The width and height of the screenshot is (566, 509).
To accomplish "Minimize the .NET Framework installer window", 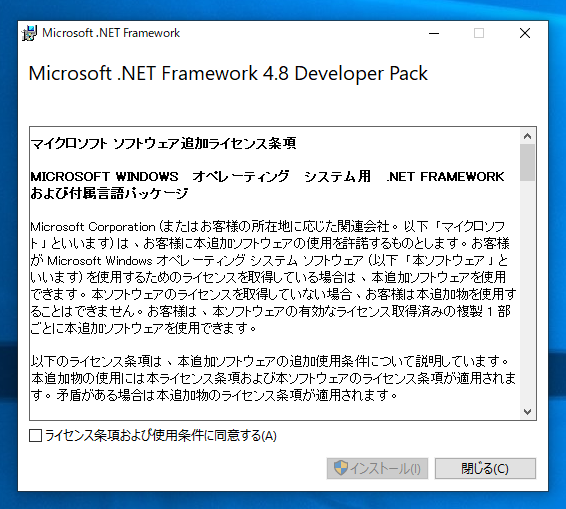I will pyautogui.click(x=434, y=33).
